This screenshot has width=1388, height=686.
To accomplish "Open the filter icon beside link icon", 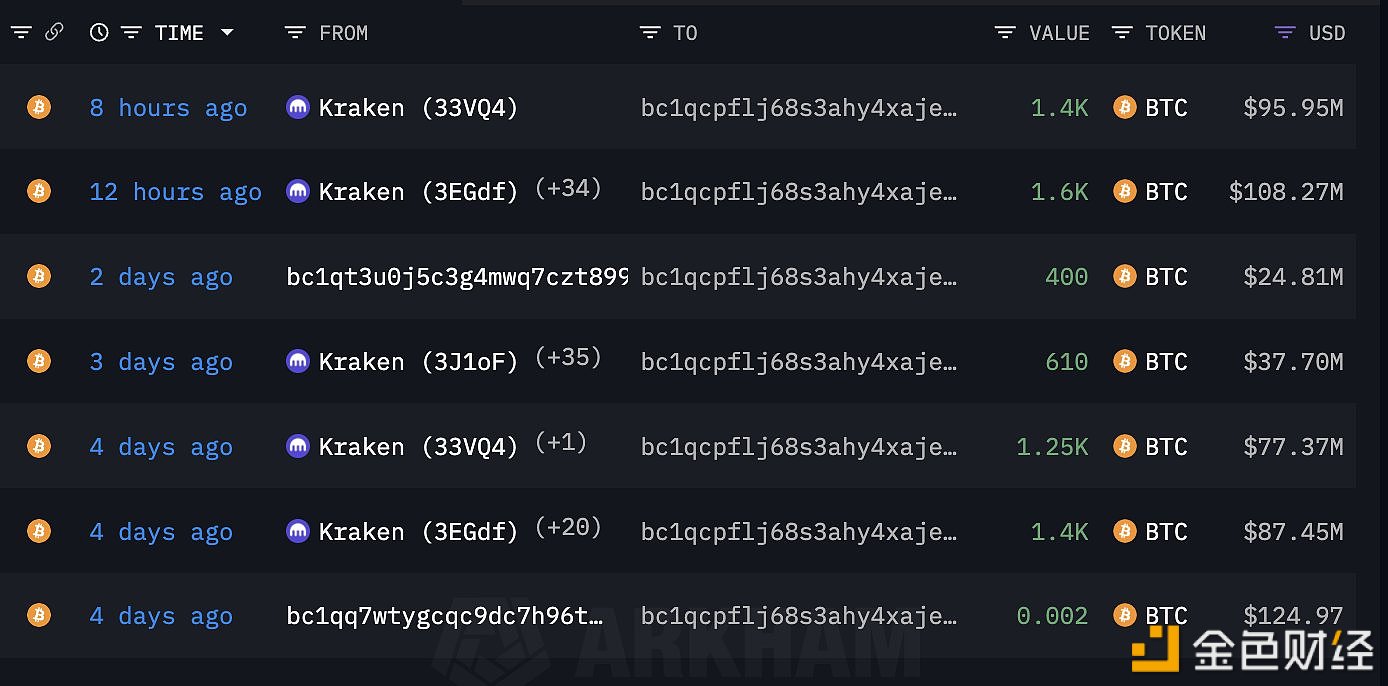I will coord(21,32).
